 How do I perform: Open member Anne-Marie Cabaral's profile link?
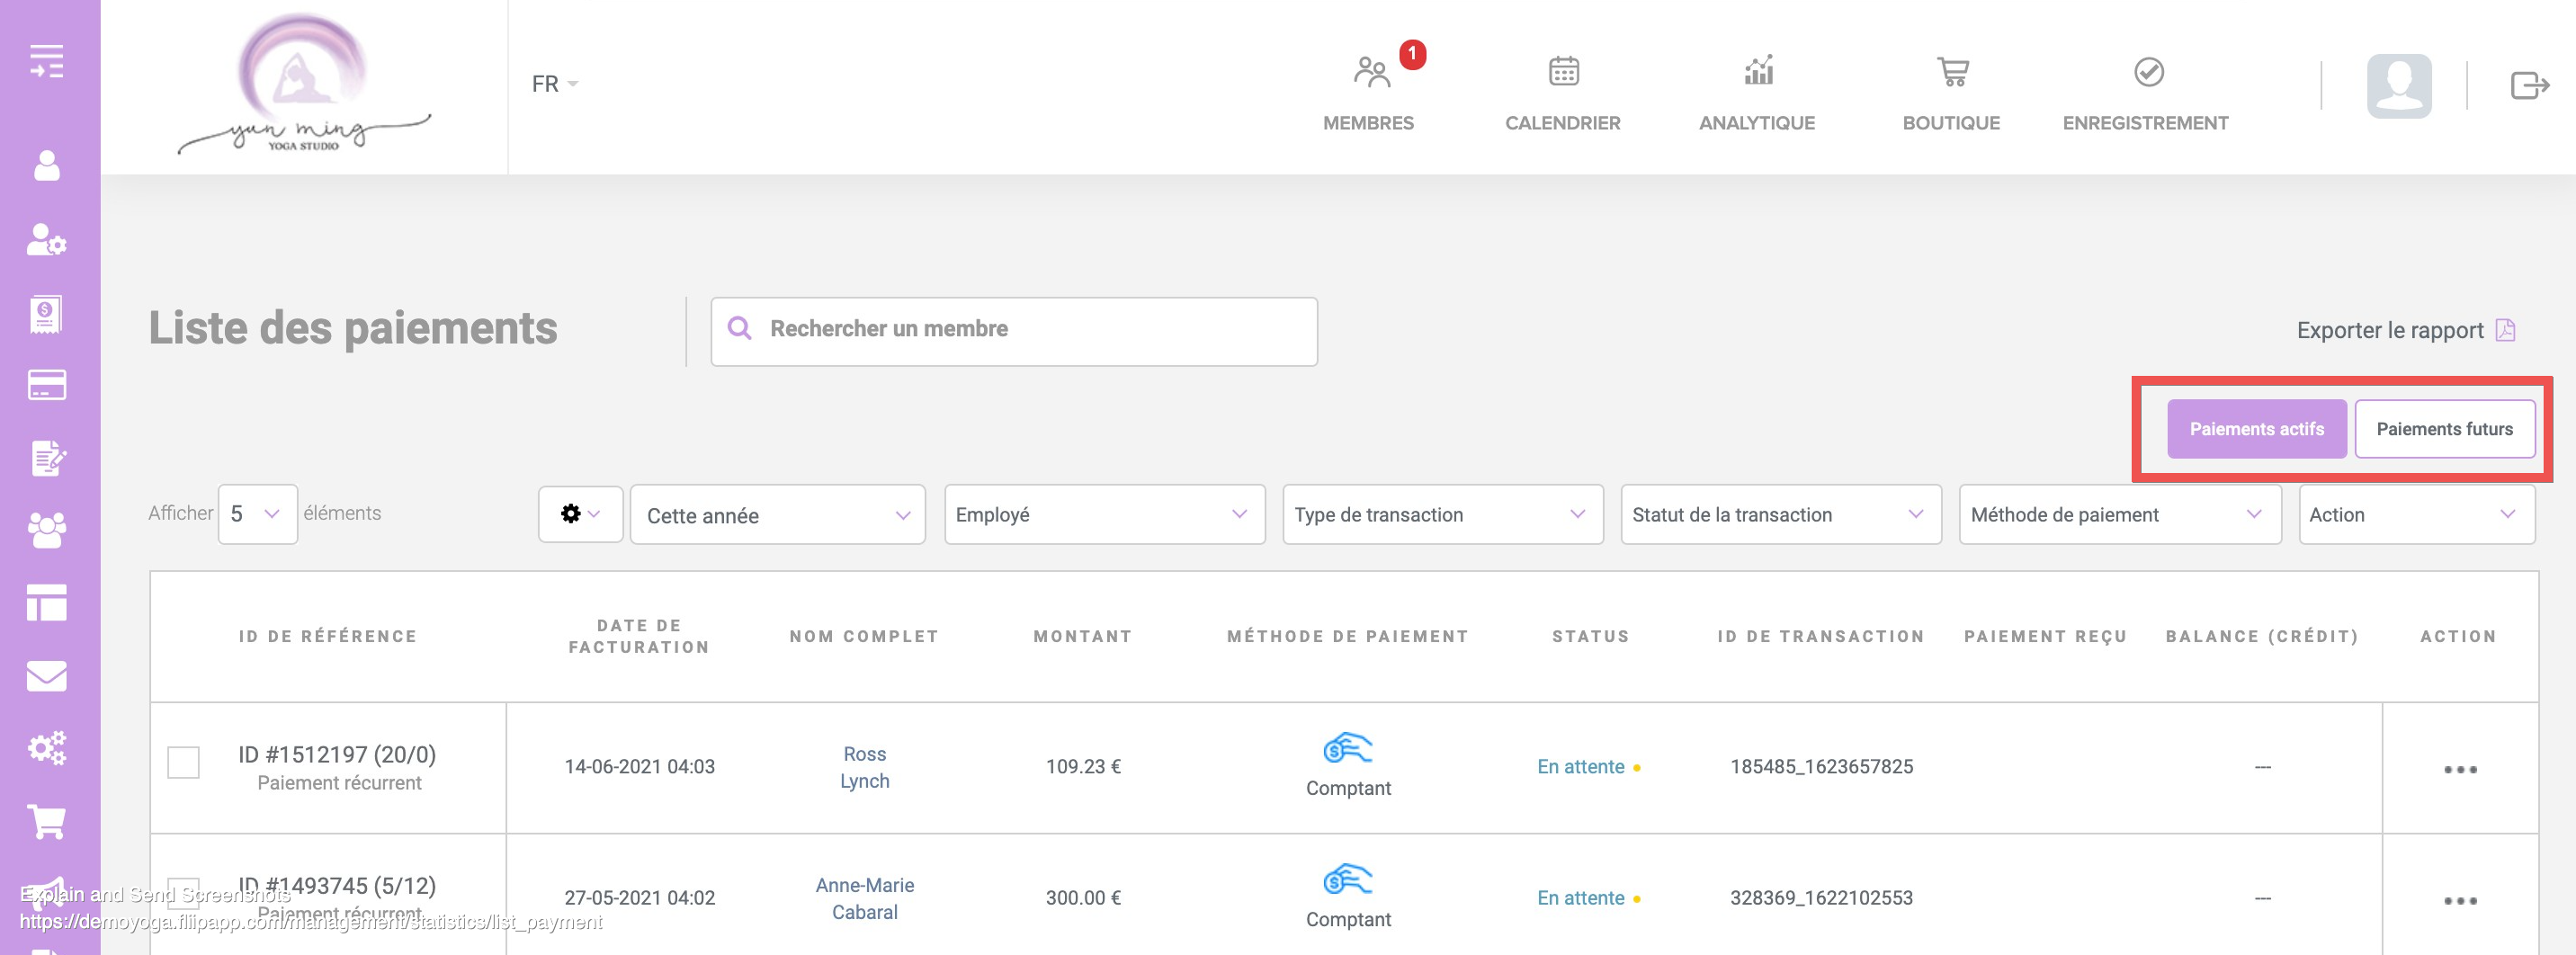click(864, 898)
